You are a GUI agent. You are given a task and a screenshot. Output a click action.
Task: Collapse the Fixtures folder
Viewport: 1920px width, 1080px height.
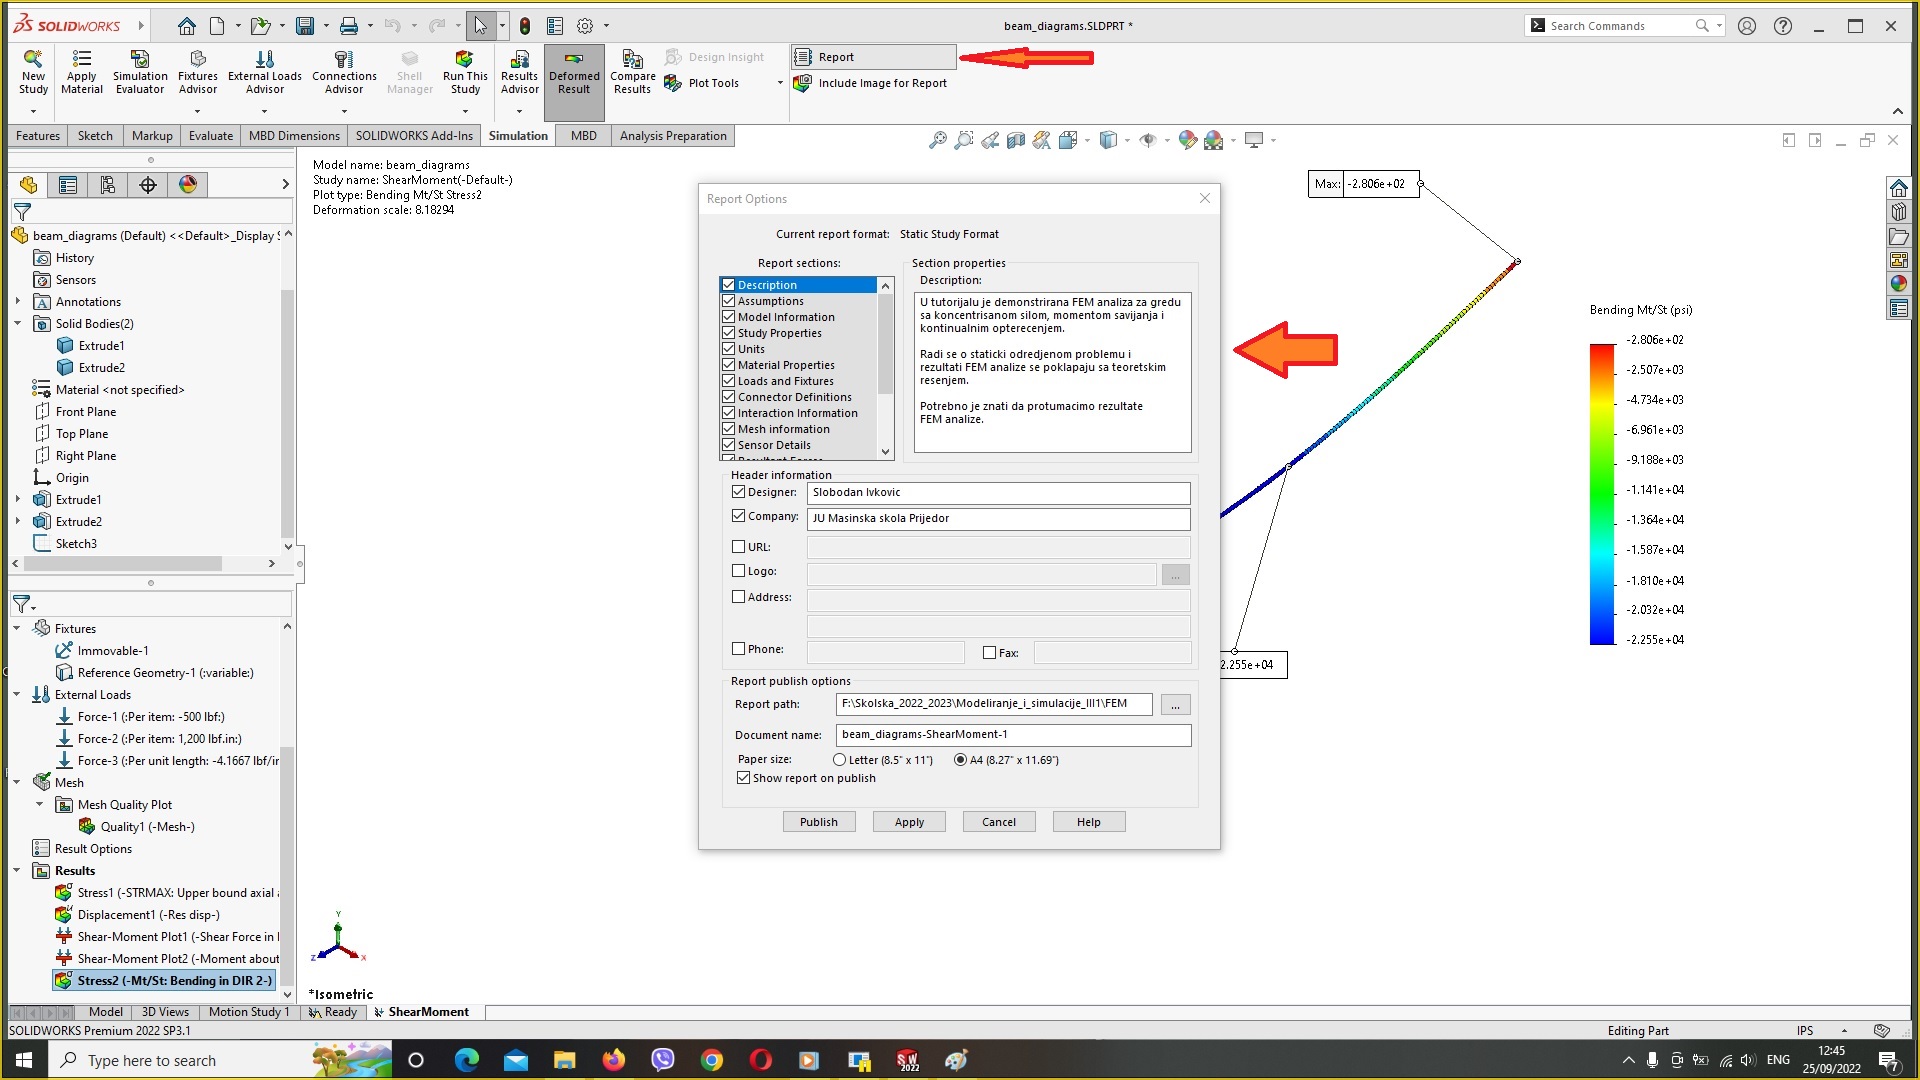coord(17,629)
